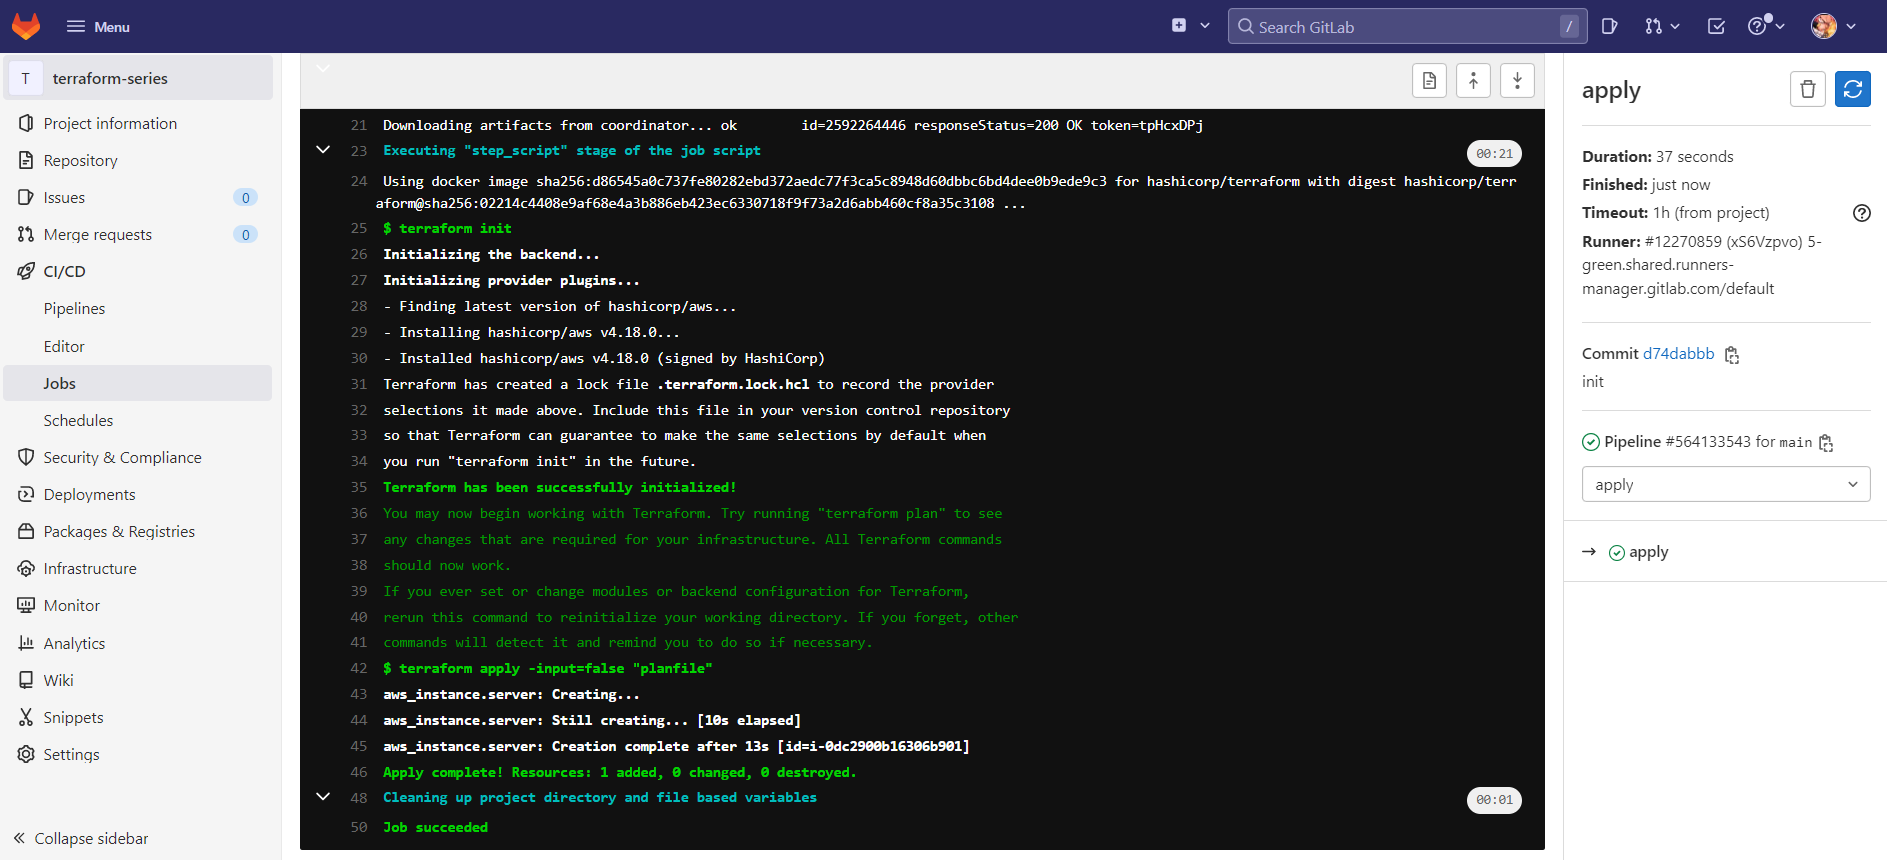This screenshot has width=1887, height=860.
Task: Open Pipelines in CI/CD sidebar
Action: (x=74, y=309)
